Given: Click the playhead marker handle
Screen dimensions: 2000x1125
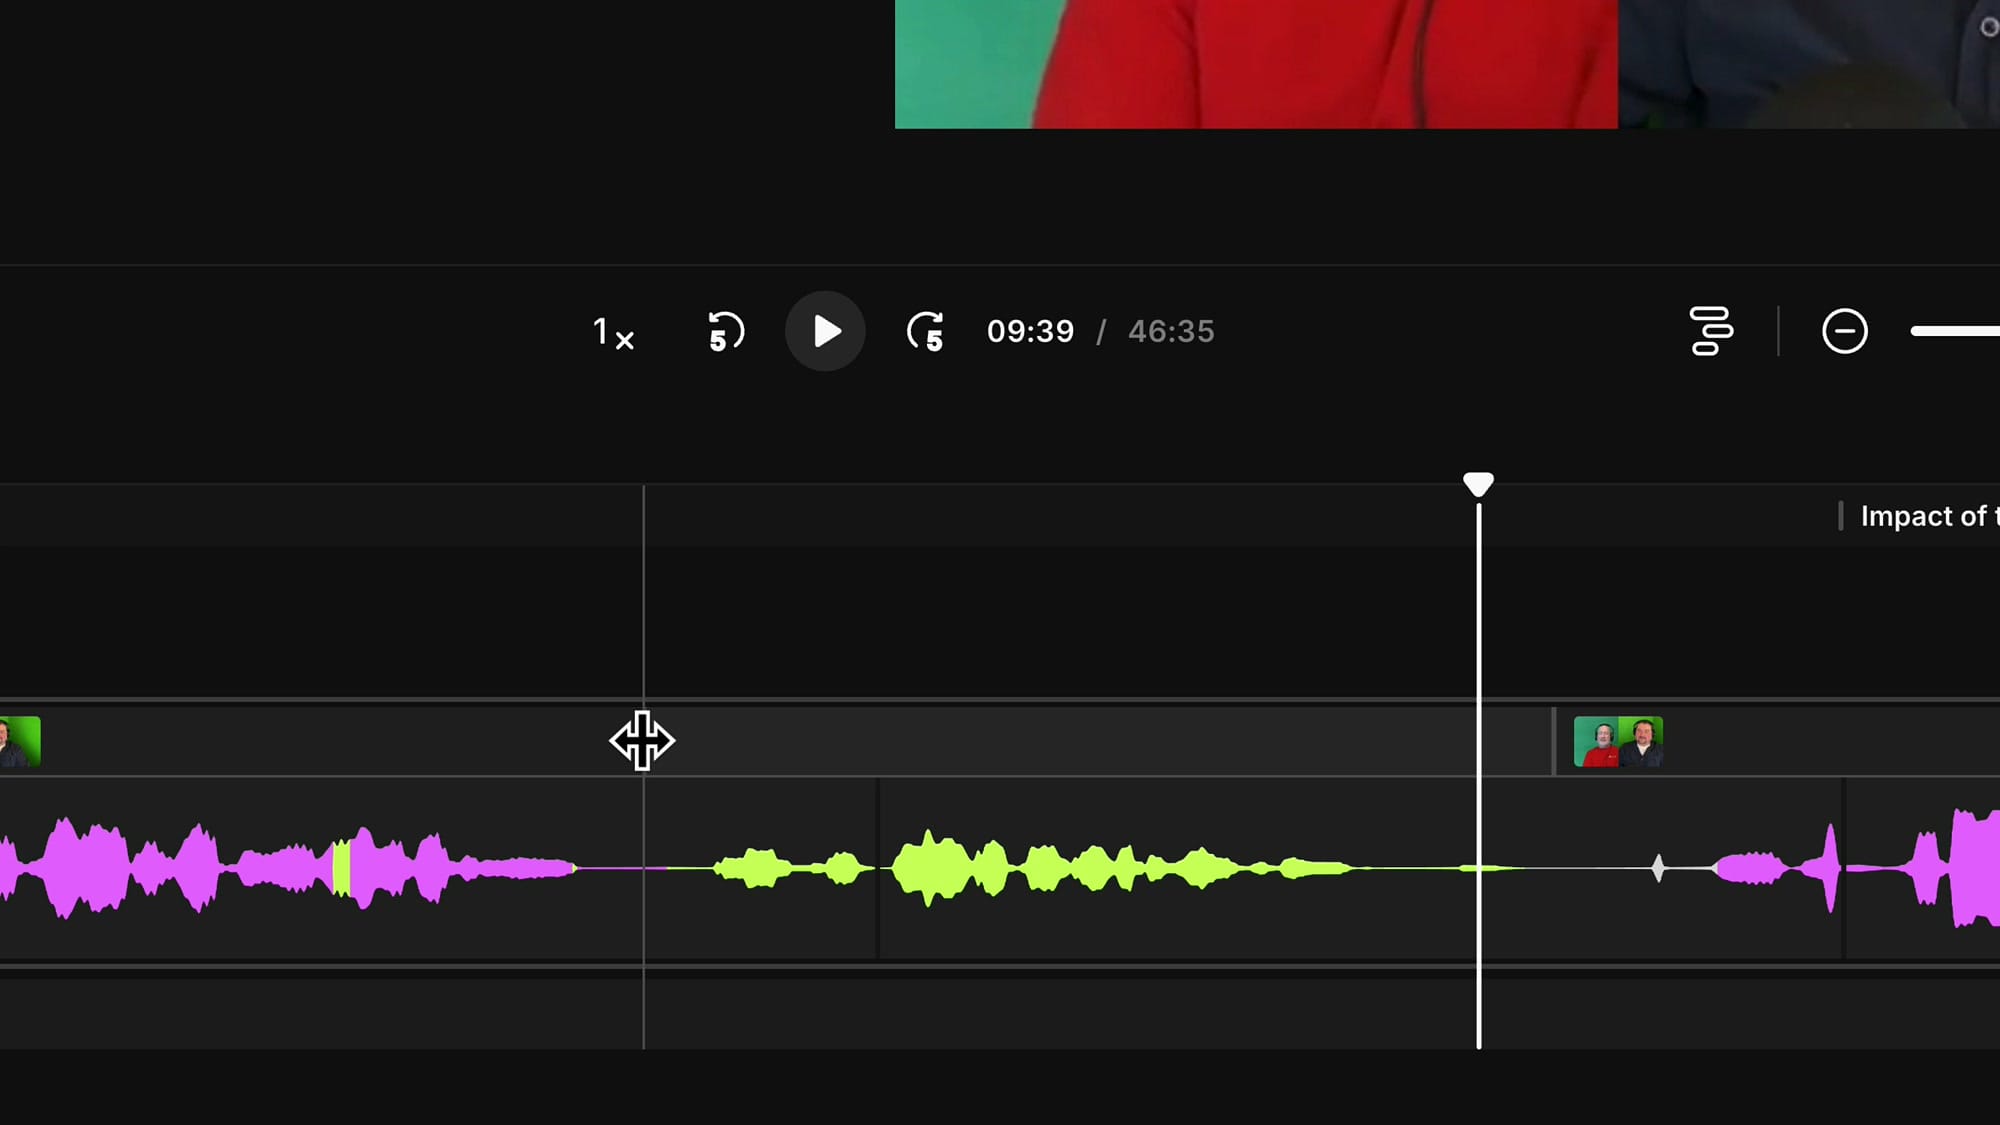Looking at the screenshot, I should tap(1479, 484).
